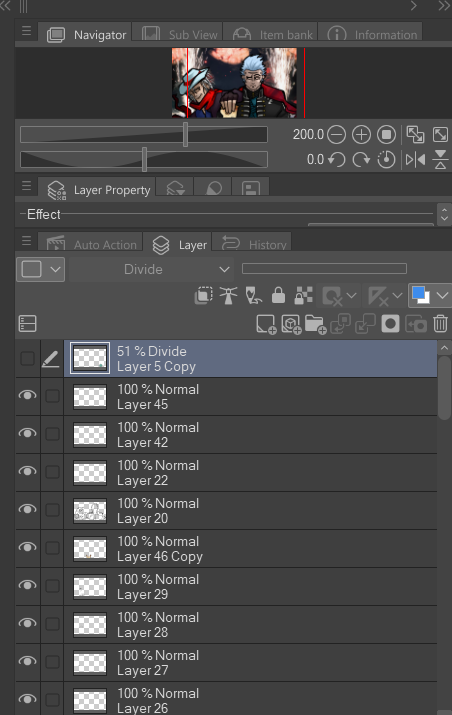Hide Layer 45 using its eye icon
The height and width of the screenshot is (715, 452).
click(x=27, y=395)
